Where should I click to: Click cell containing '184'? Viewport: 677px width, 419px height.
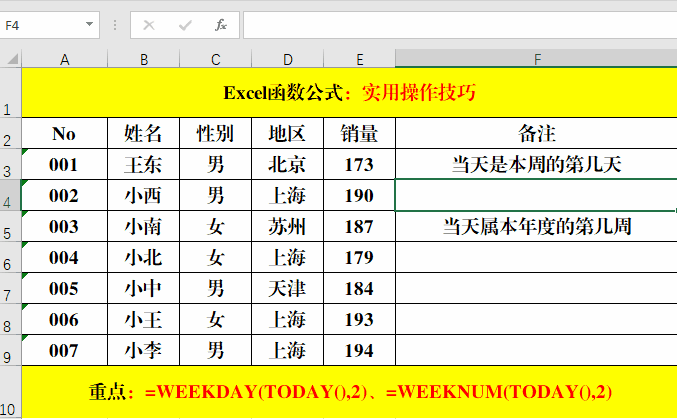tap(360, 288)
